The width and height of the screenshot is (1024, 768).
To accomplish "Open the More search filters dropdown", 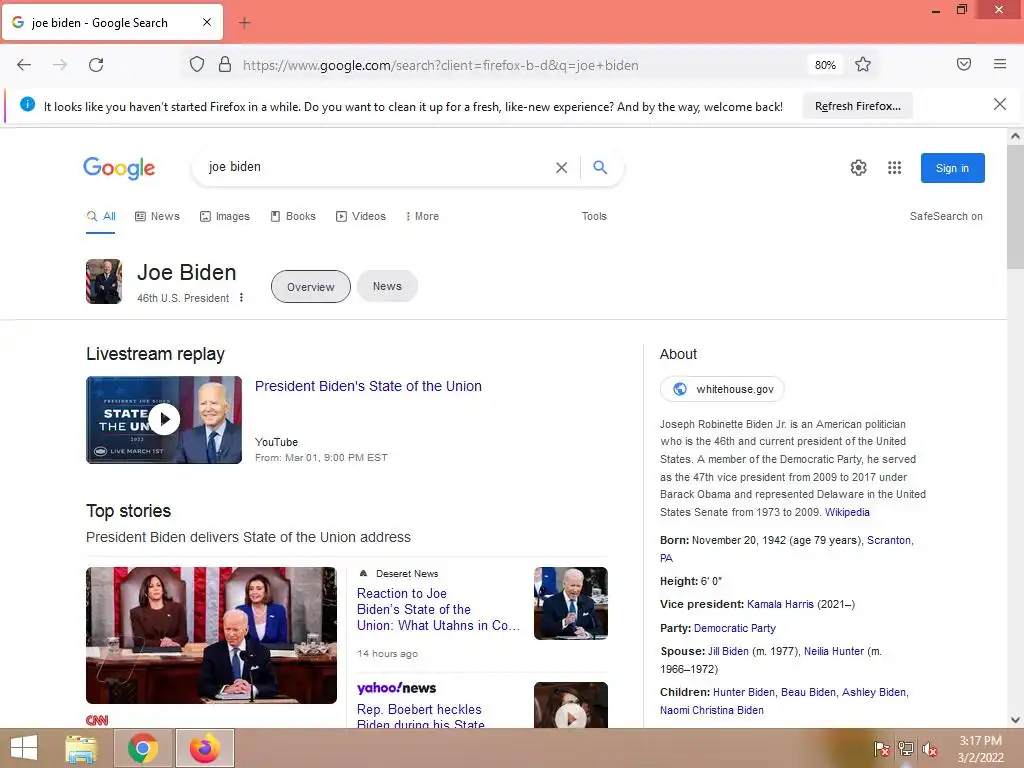I will tap(422, 216).
